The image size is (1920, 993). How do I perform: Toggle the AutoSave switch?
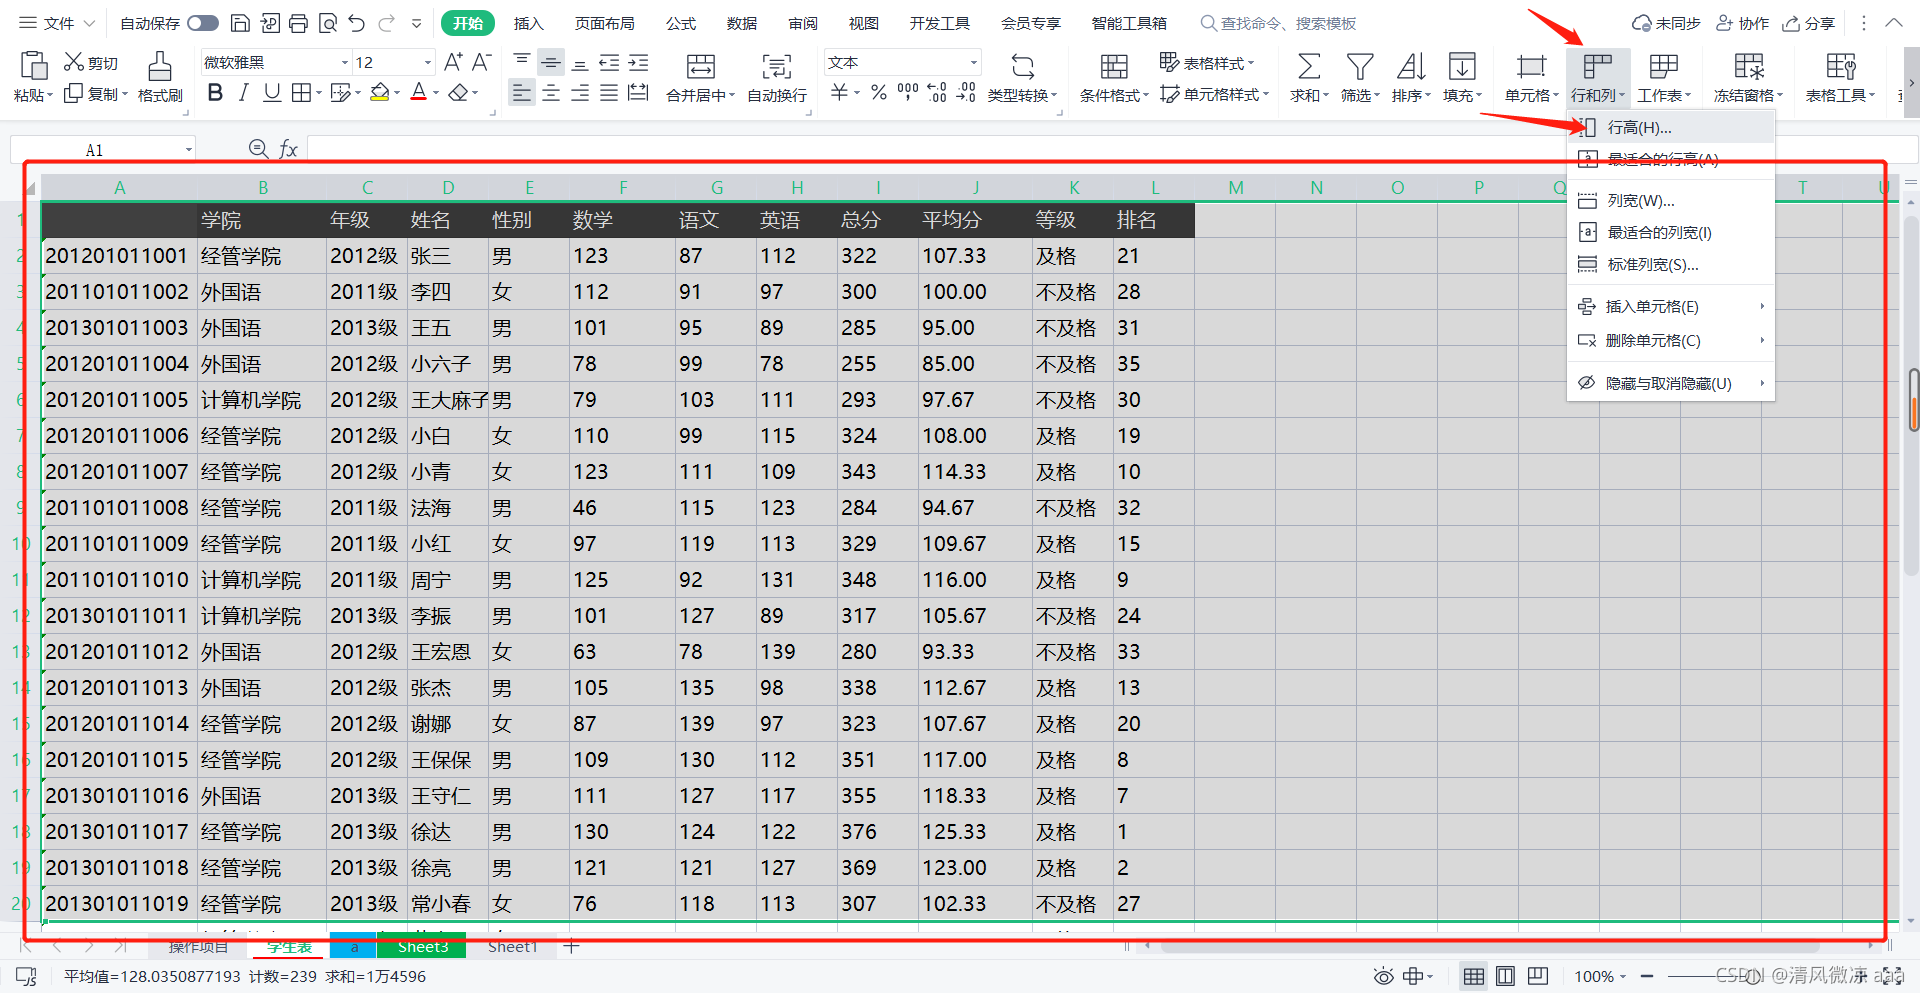(x=202, y=23)
